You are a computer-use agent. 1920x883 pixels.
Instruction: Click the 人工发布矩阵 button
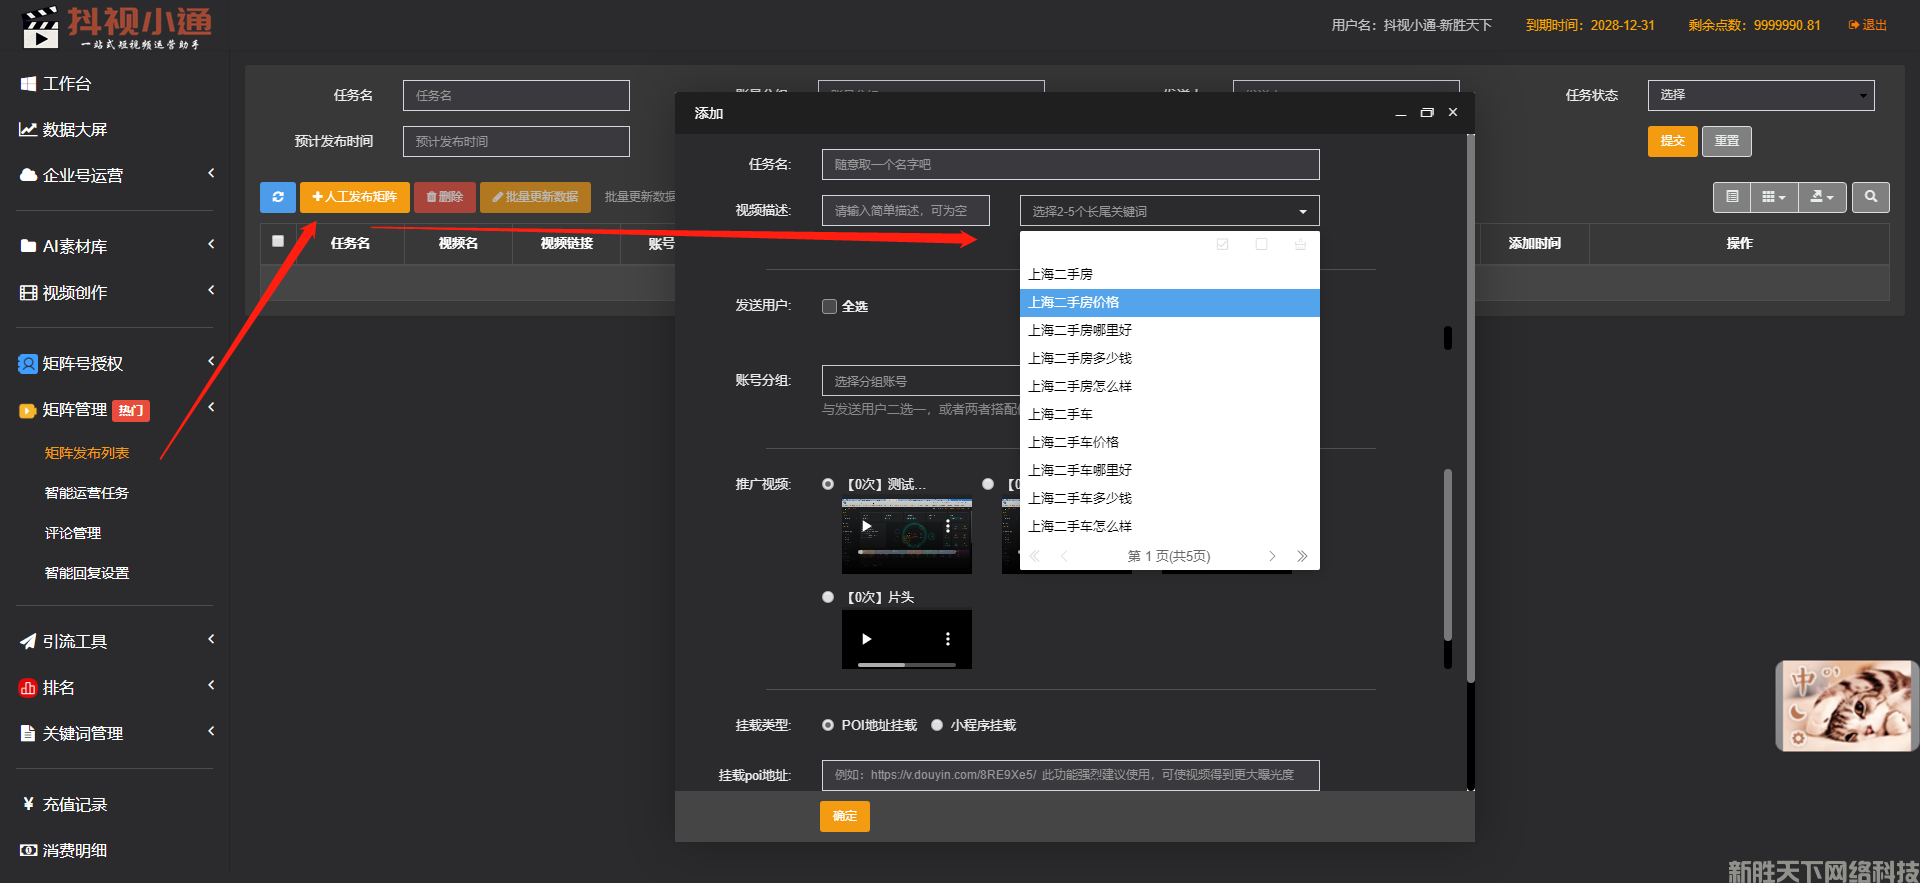pyautogui.click(x=354, y=197)
